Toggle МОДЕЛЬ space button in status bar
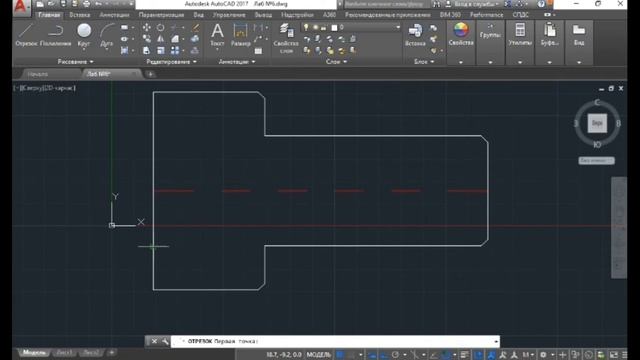Image resolution: width=640 pixels, height=360 pixels. (x=318, y=355)
